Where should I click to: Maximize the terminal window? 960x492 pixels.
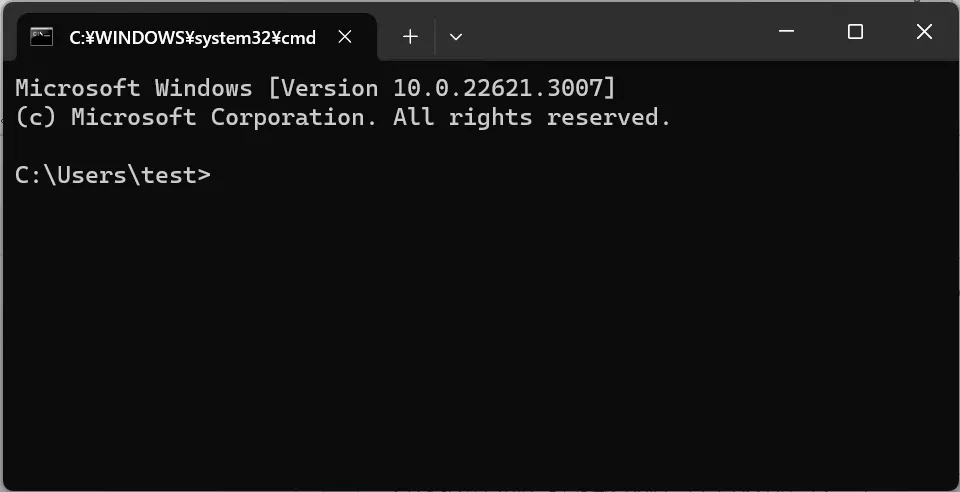click(855, 31)
